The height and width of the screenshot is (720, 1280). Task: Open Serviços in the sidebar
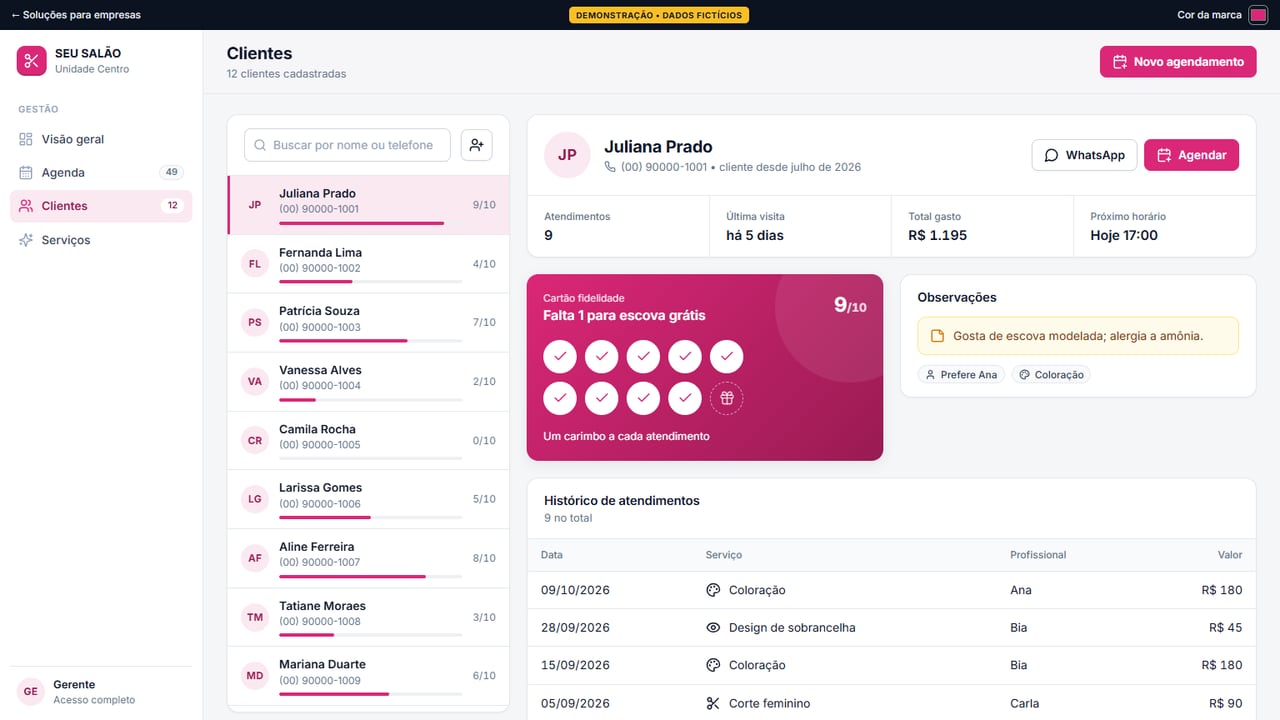[x=101, y=240]
